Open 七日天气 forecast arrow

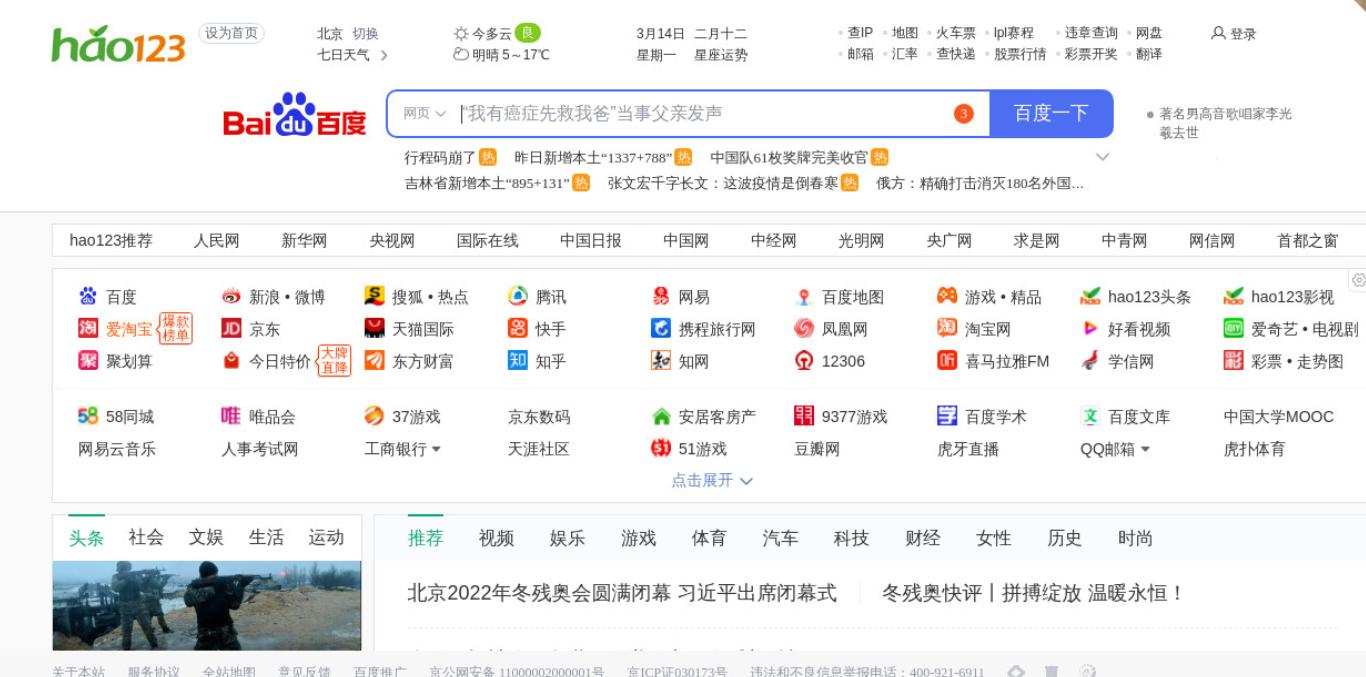383,55
